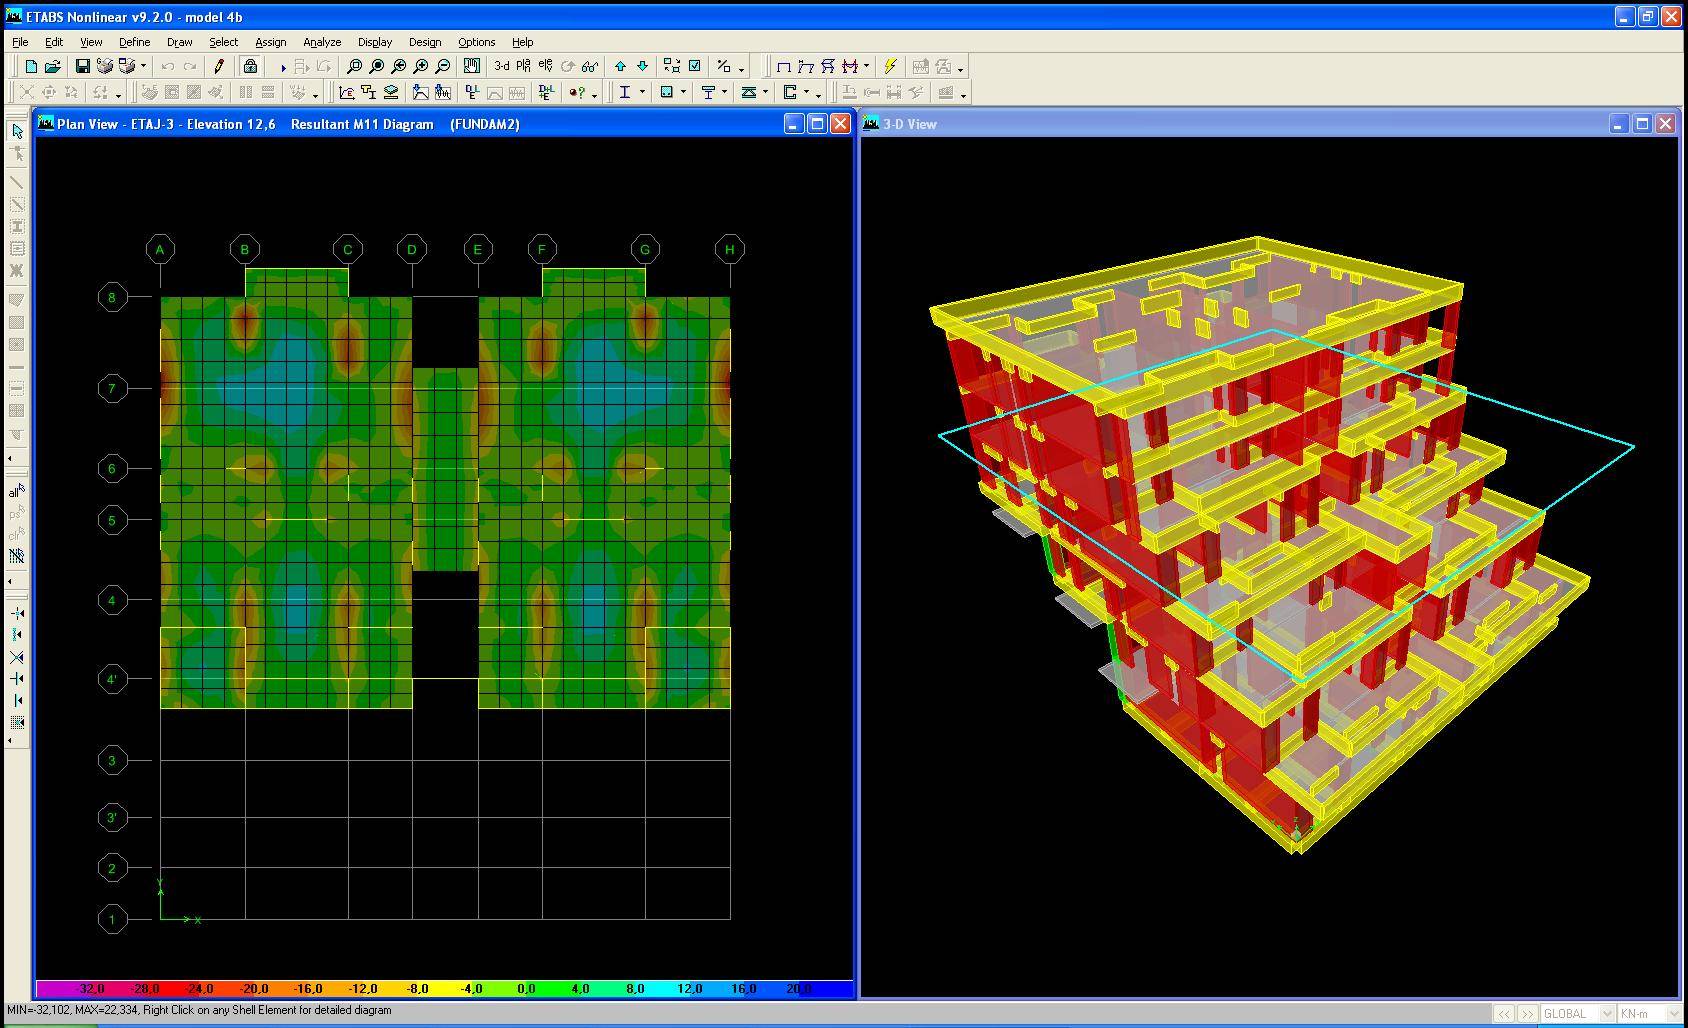Open the GLOBAL coordinate system dropdown
The height and width of the screenshot is (1028, 1688).
1577,1014
